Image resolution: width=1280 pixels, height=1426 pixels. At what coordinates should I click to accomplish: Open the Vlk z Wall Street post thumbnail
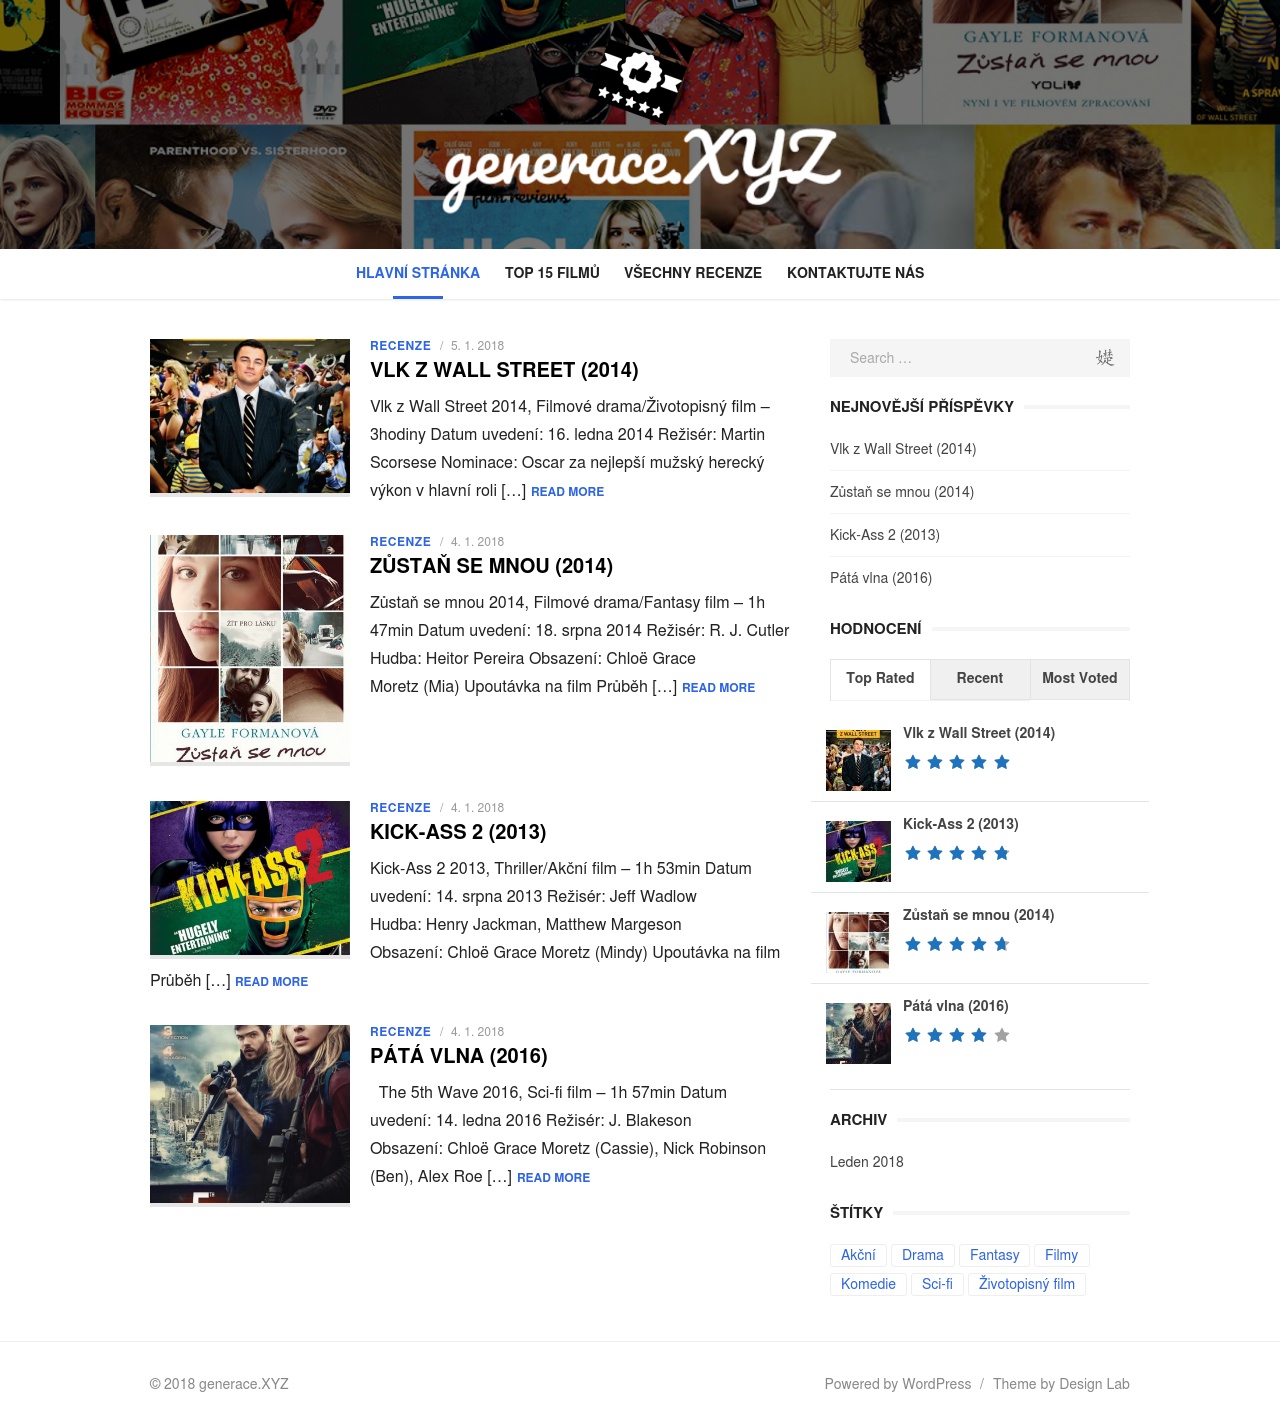click(250, 416)
